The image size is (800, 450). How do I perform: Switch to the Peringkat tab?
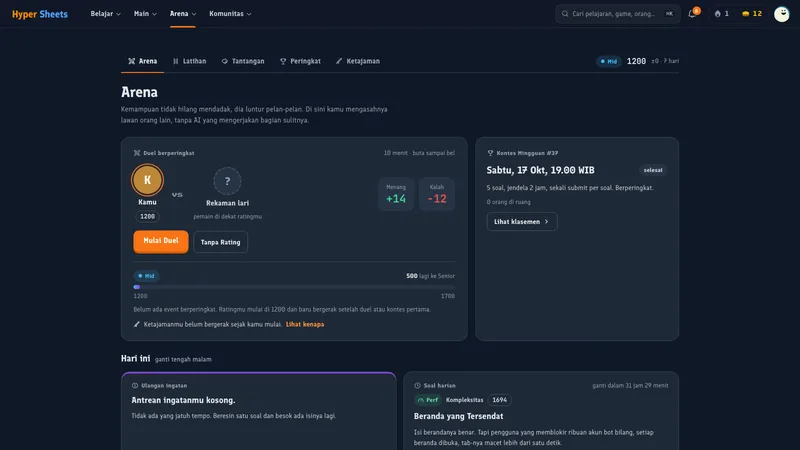pyautogui.click(x=301, y=61)
